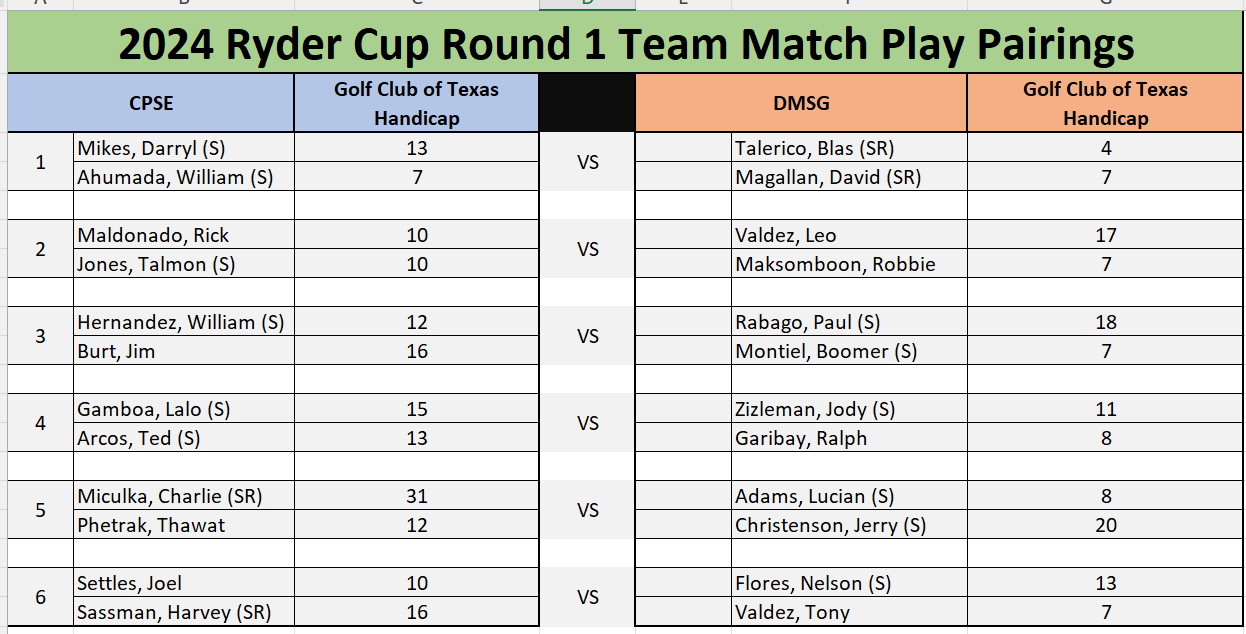Select the cell Ahumada, William (S)

coord(184,177)
